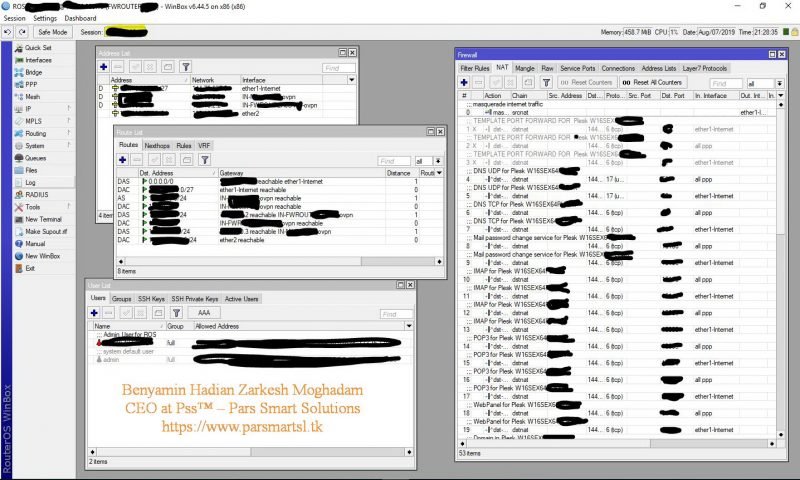Open column selector dropdown in Address List
This screenshot has height=480, width=800.
click(349, 79)
